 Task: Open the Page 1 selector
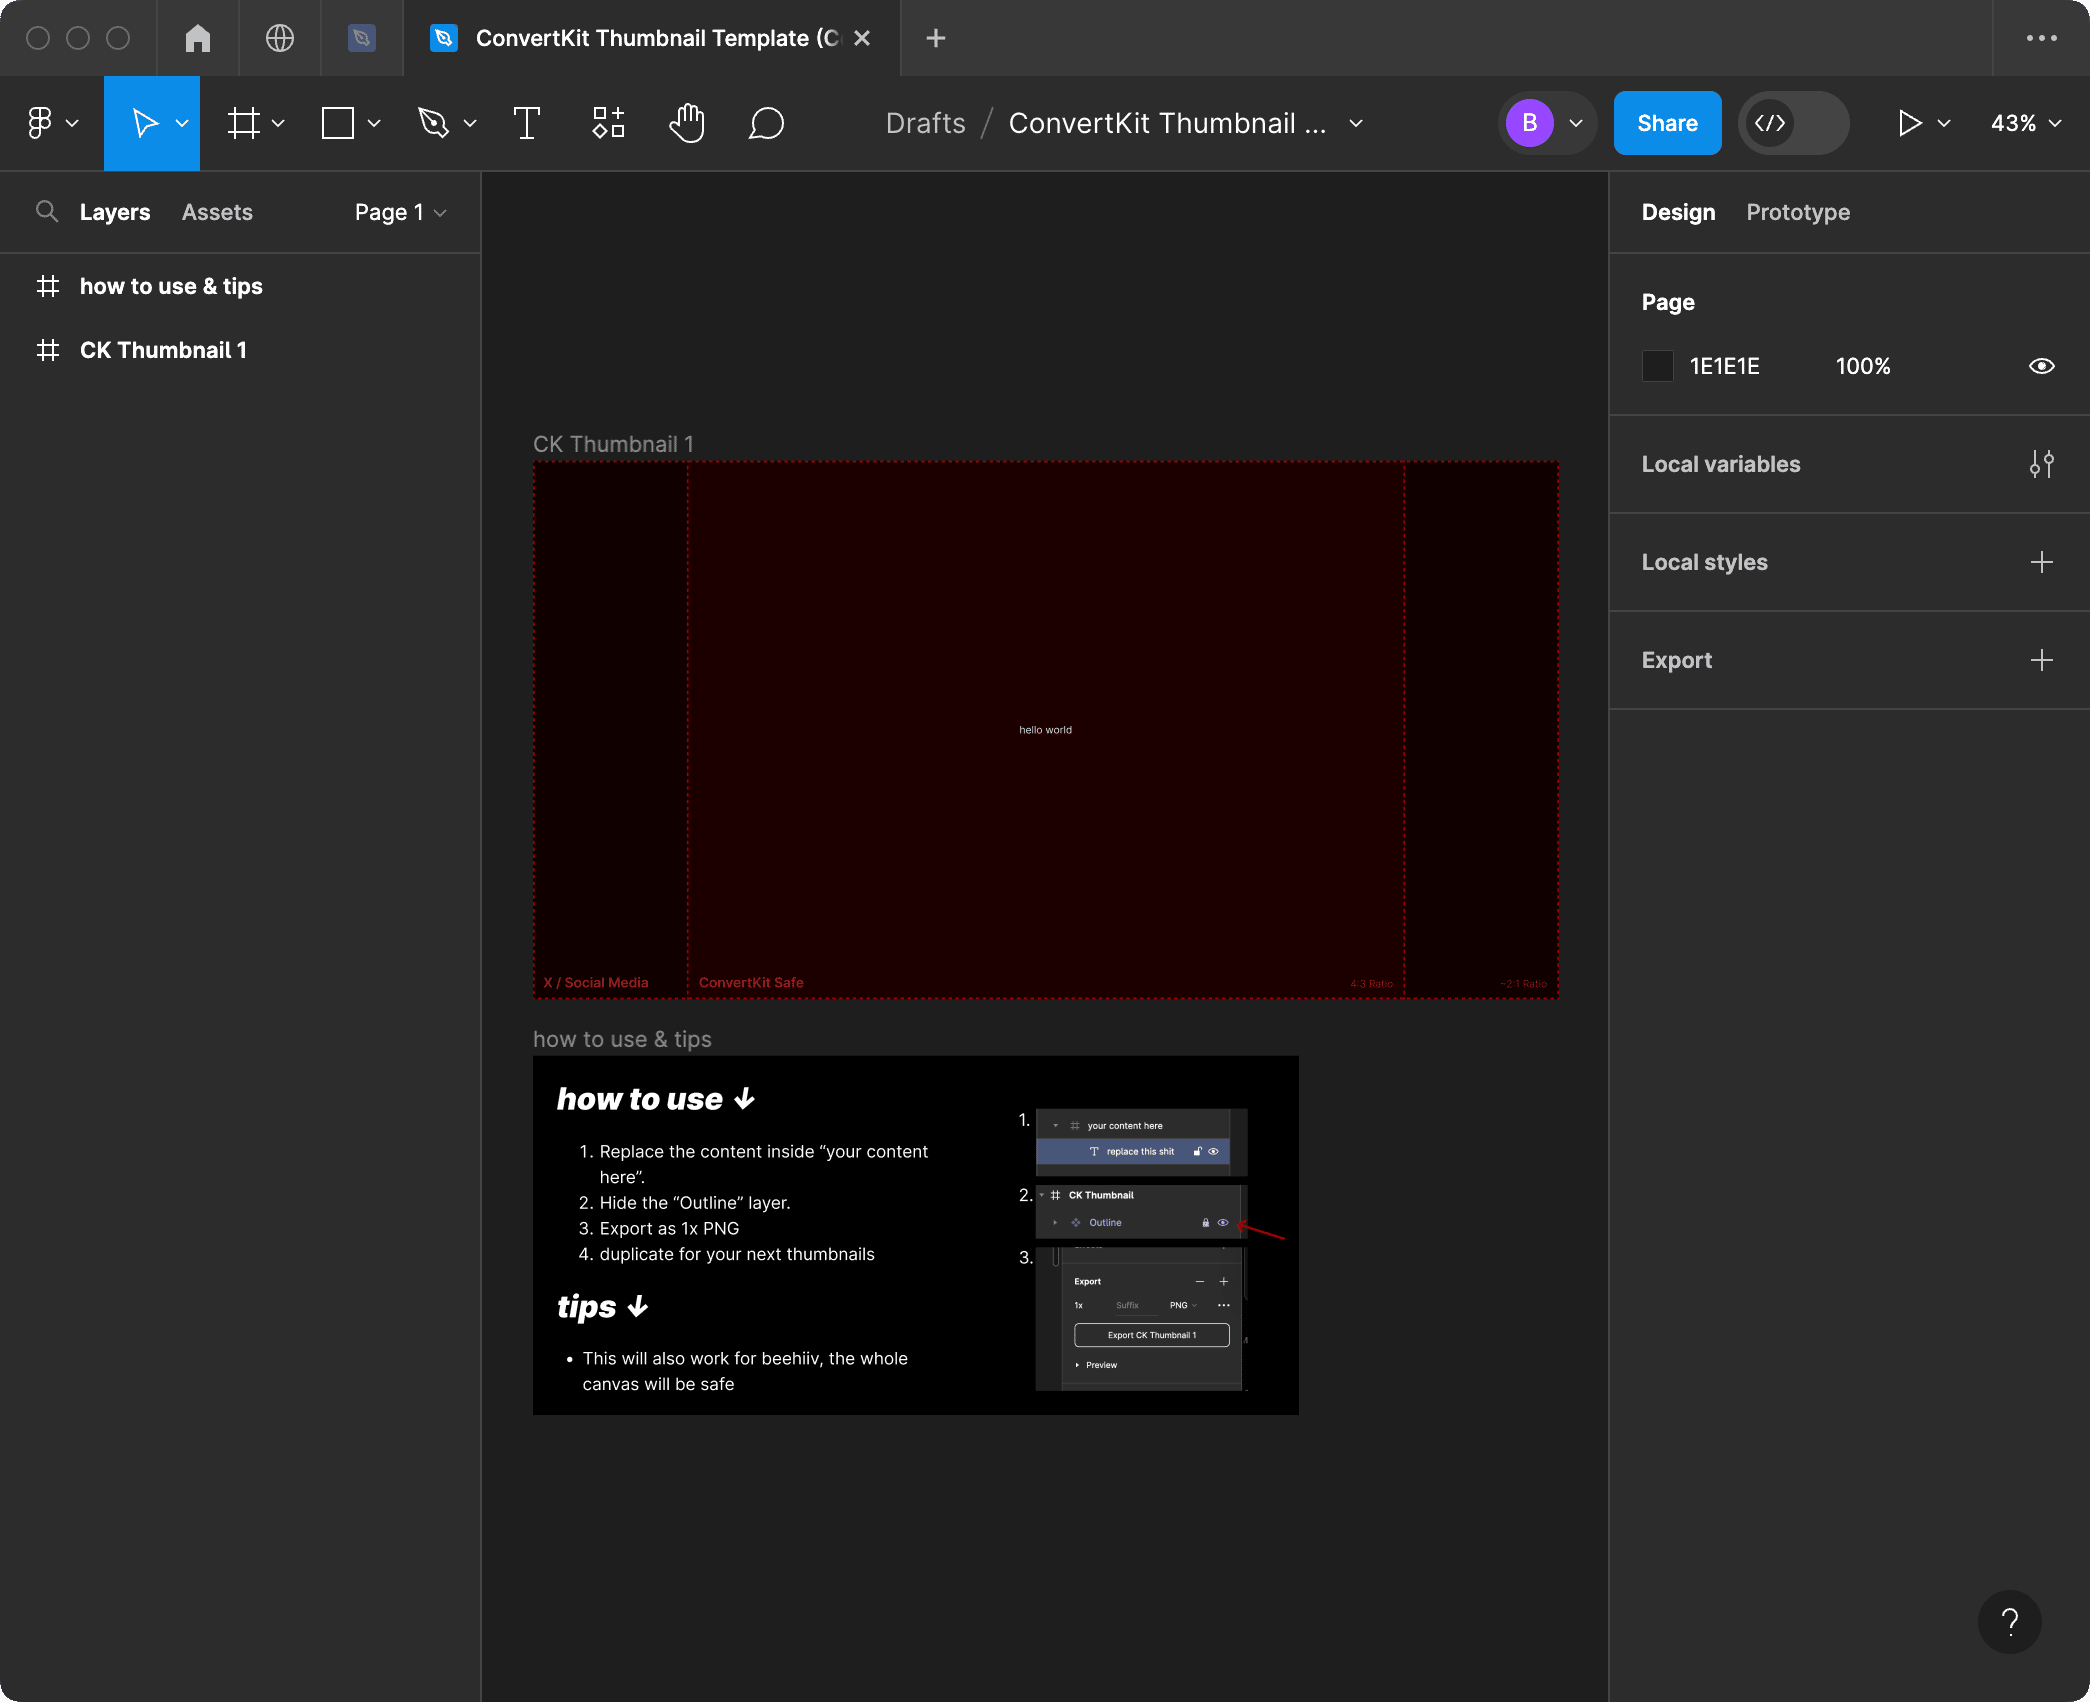(x=400, y=212)
